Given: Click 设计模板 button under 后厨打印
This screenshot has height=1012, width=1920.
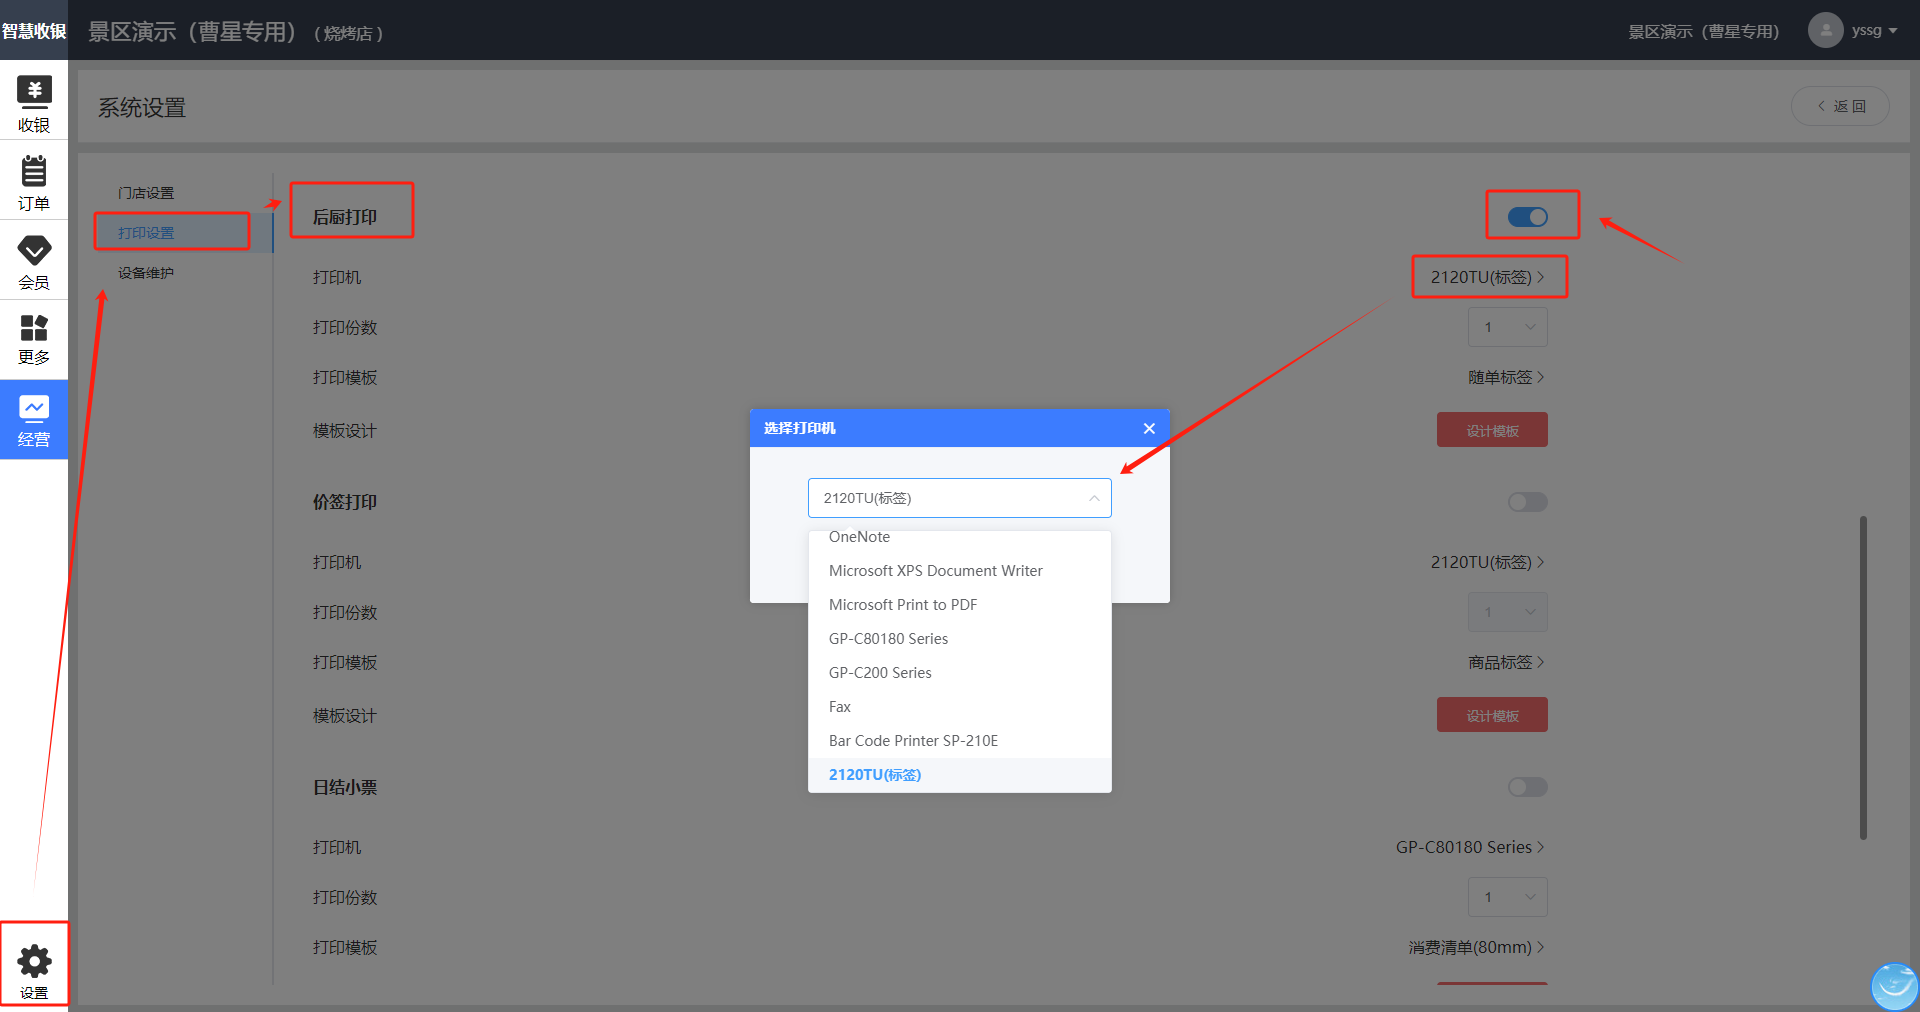Looking at the screenshot, I should pos(1492,430).
